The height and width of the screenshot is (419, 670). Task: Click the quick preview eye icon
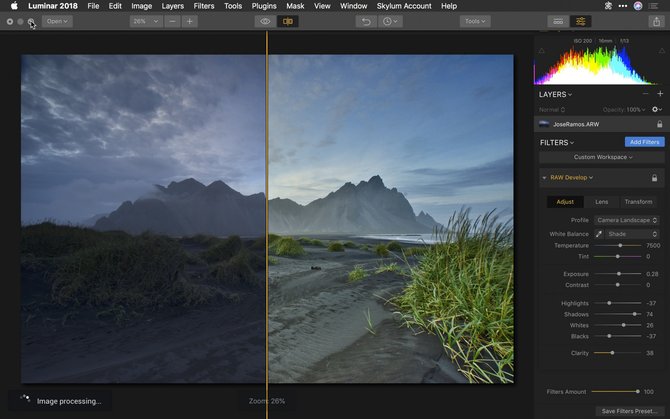point(265,21)
